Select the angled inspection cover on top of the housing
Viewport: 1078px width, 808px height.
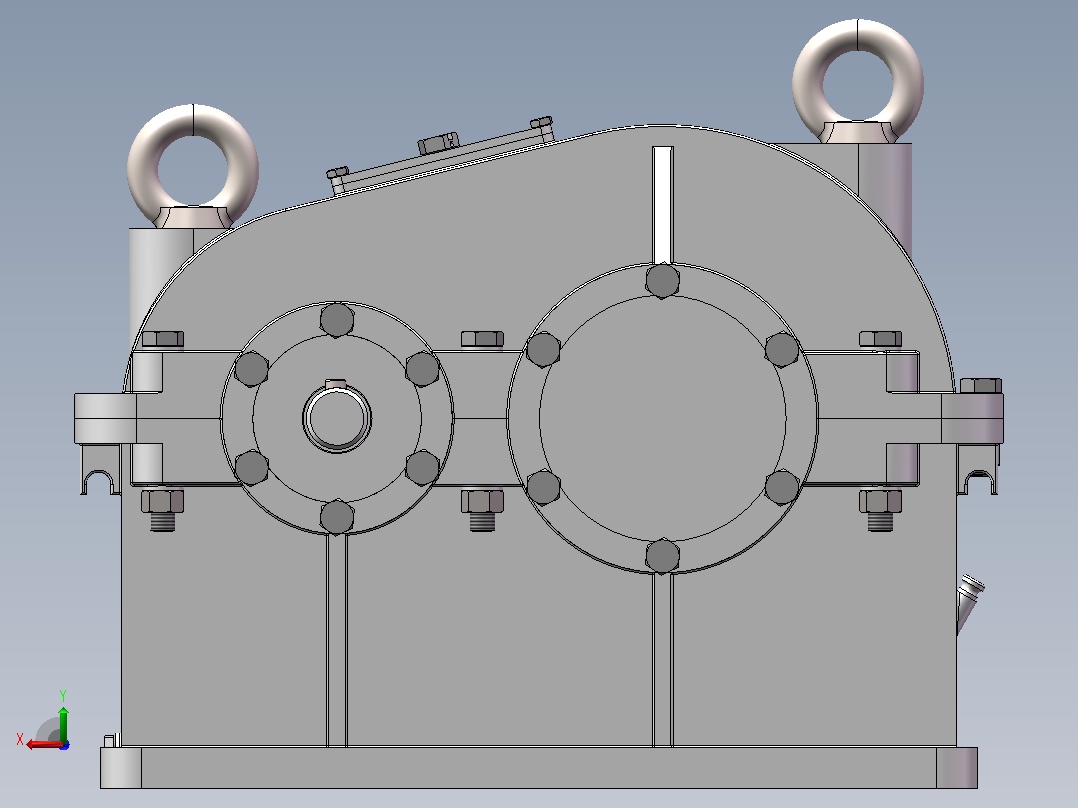(x=443, y=156)
